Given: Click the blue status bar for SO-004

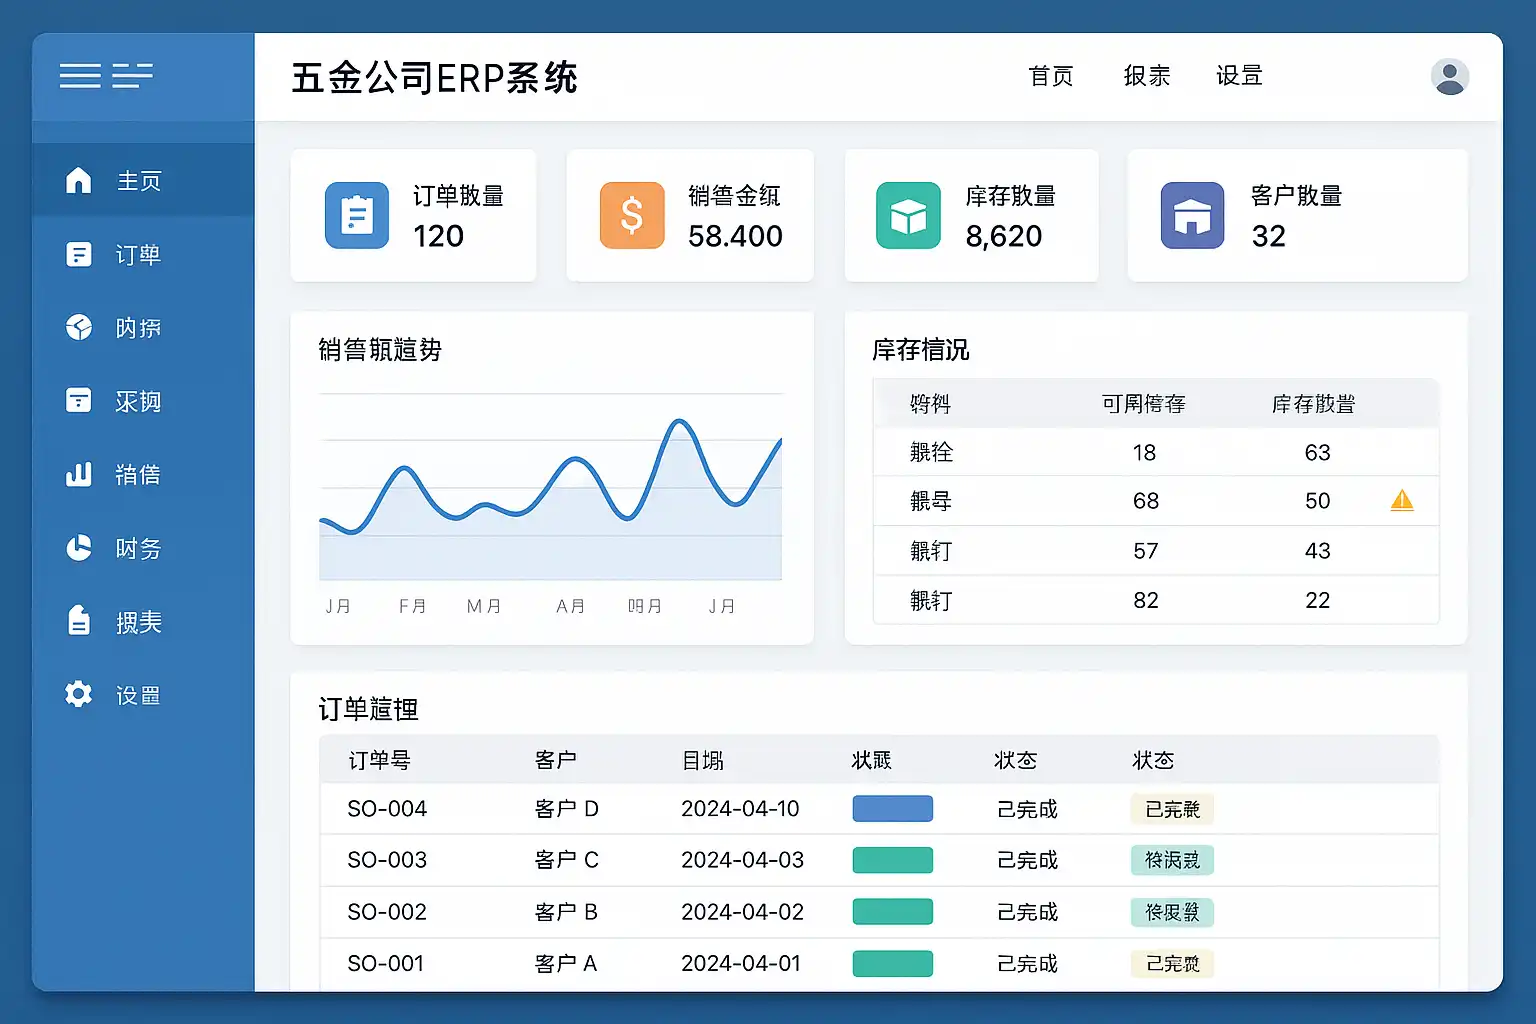Looking at the screenshot, I should (892, 809).
